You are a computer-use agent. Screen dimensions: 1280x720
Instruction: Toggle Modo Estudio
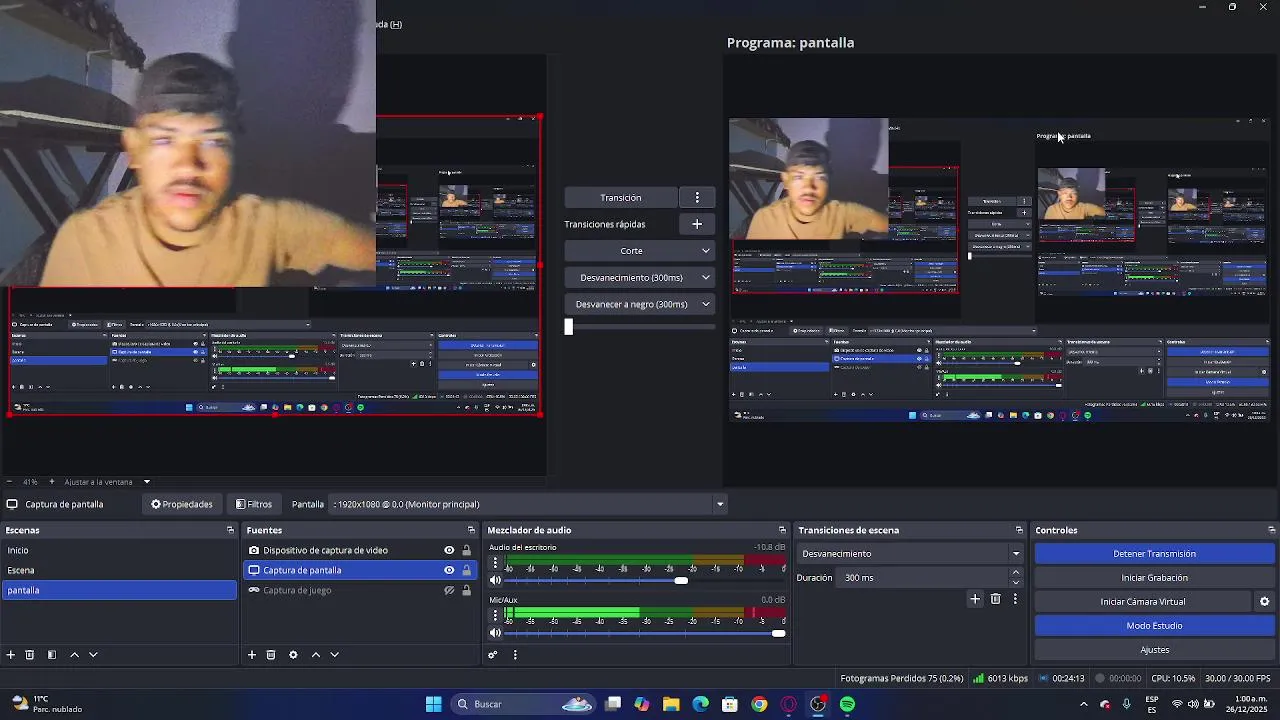1154,626
